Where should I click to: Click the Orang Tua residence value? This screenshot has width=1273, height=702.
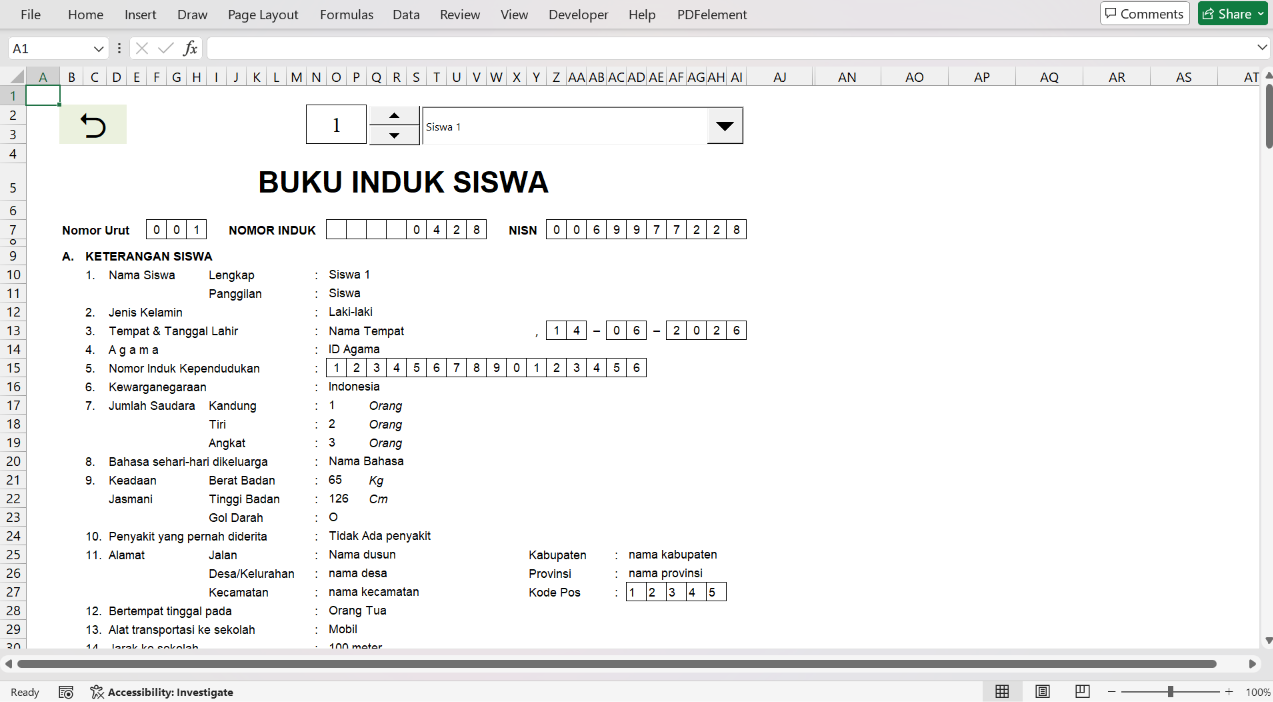tap(357, 611)
